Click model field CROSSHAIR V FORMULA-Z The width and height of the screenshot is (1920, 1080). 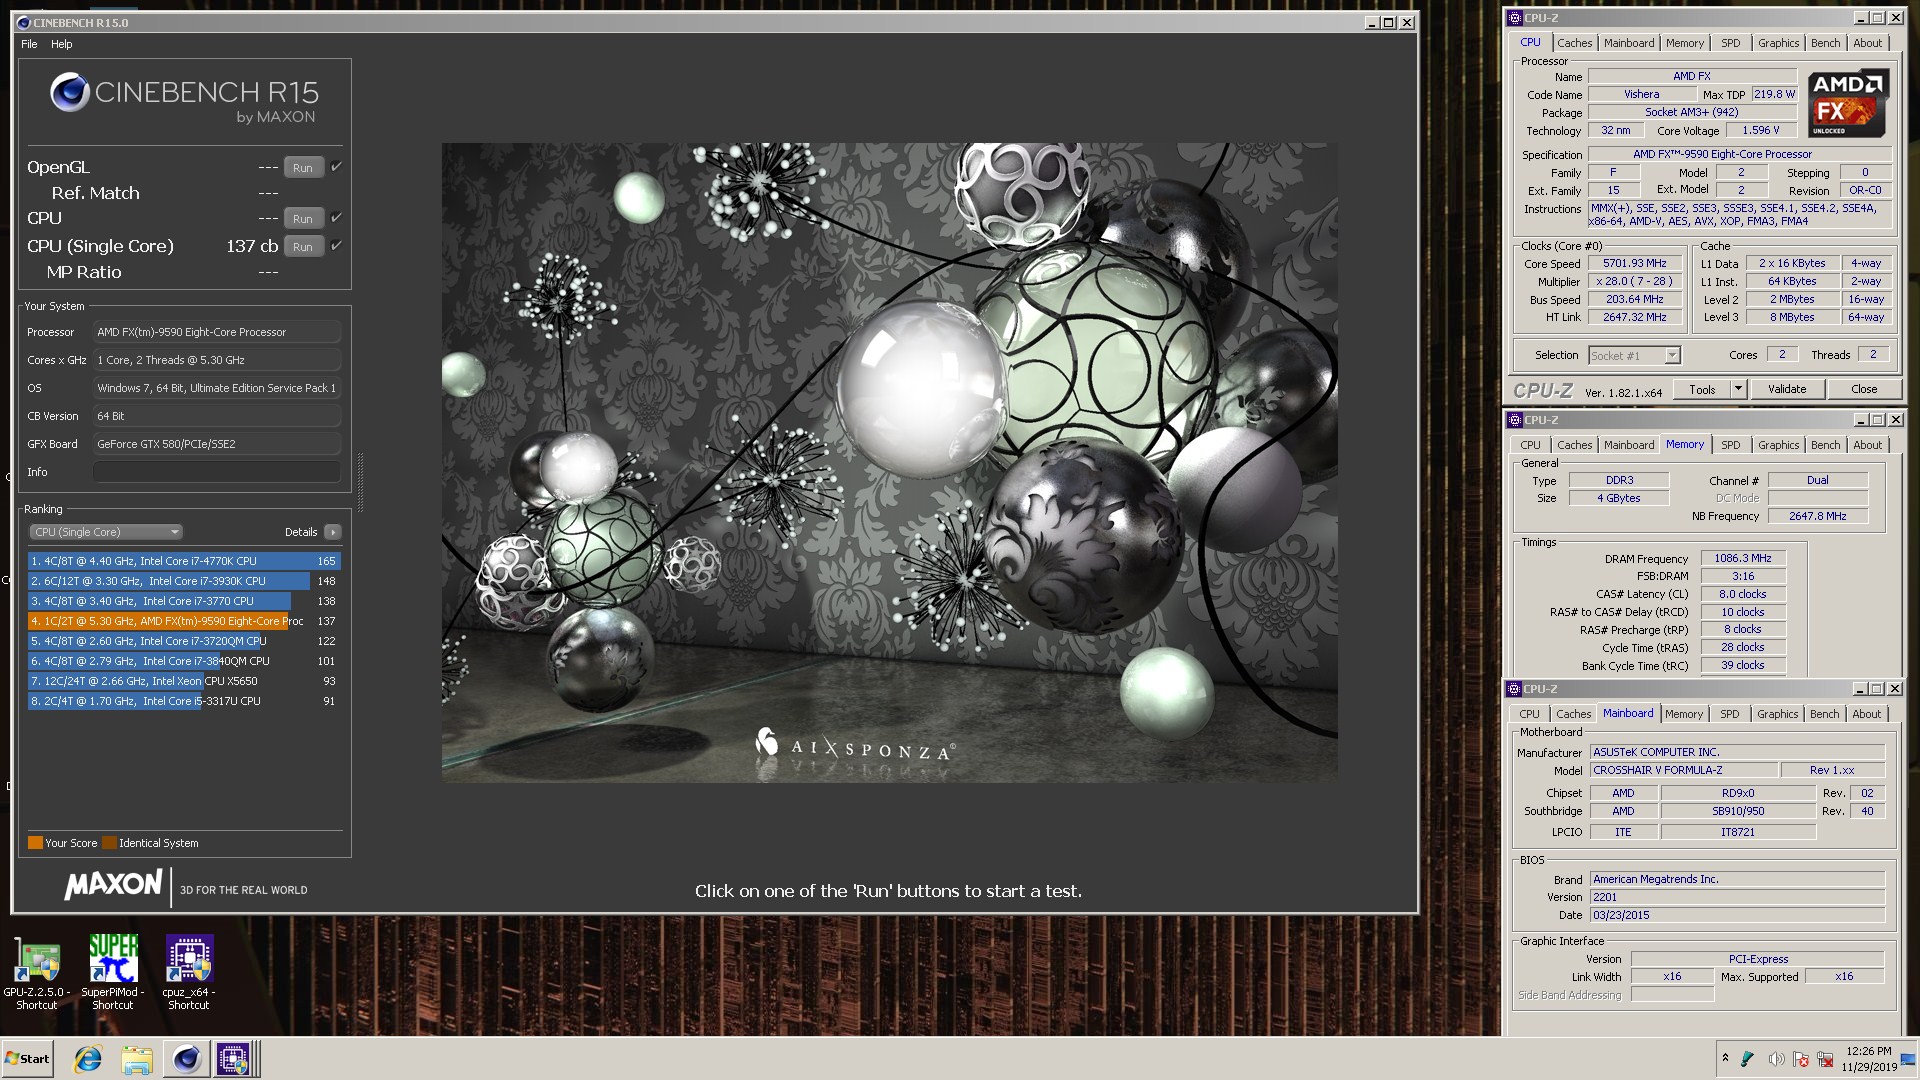(x=1685, y=770)
